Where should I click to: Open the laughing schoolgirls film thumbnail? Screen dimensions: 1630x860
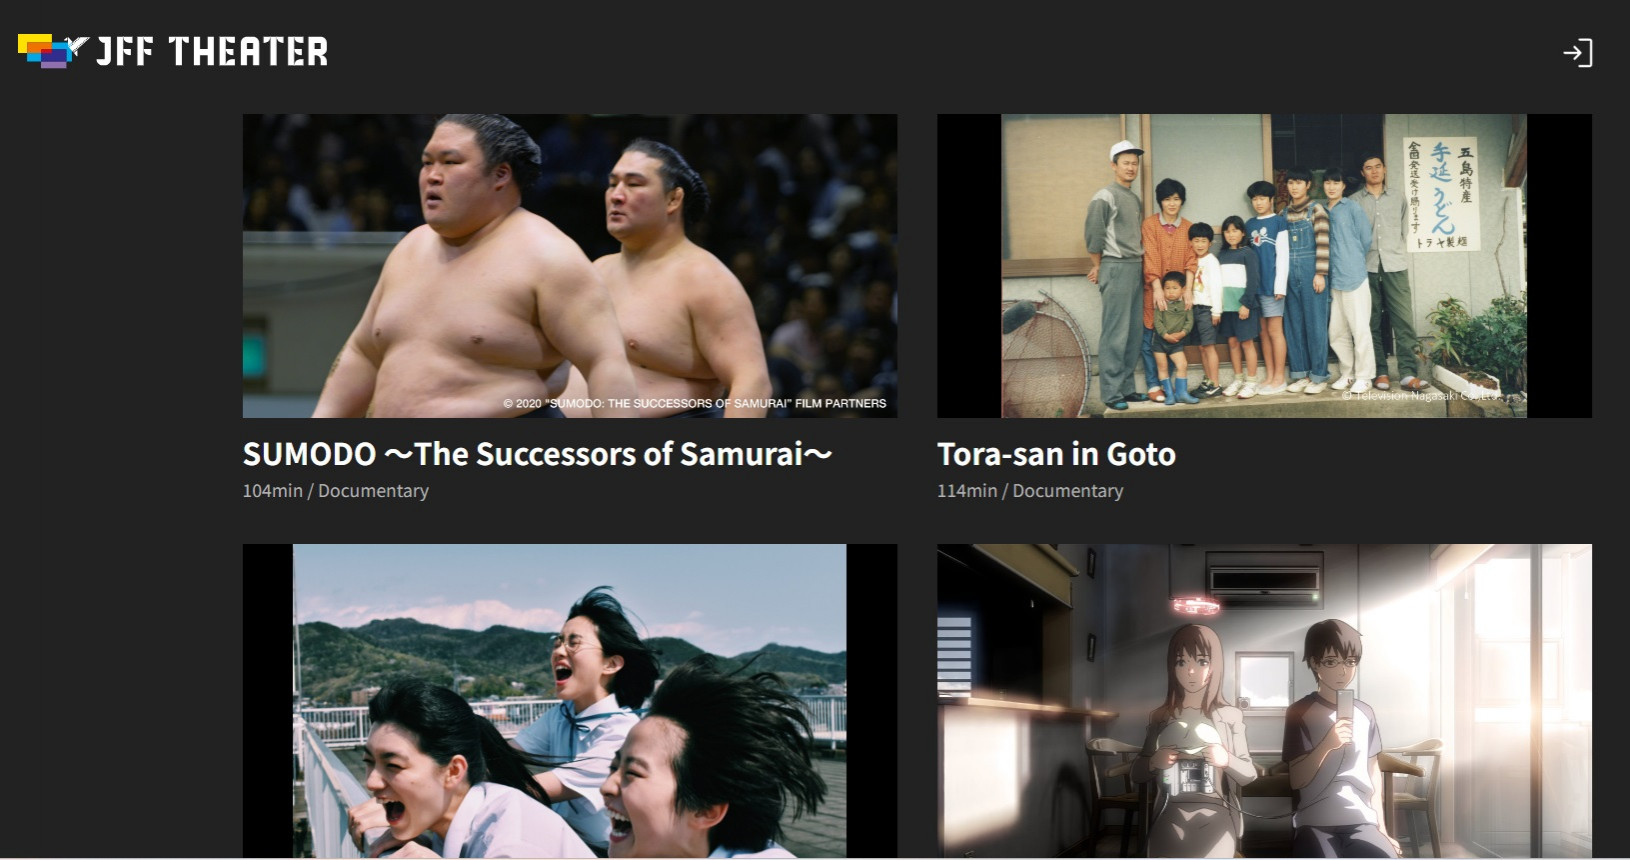tap(570, 701)
